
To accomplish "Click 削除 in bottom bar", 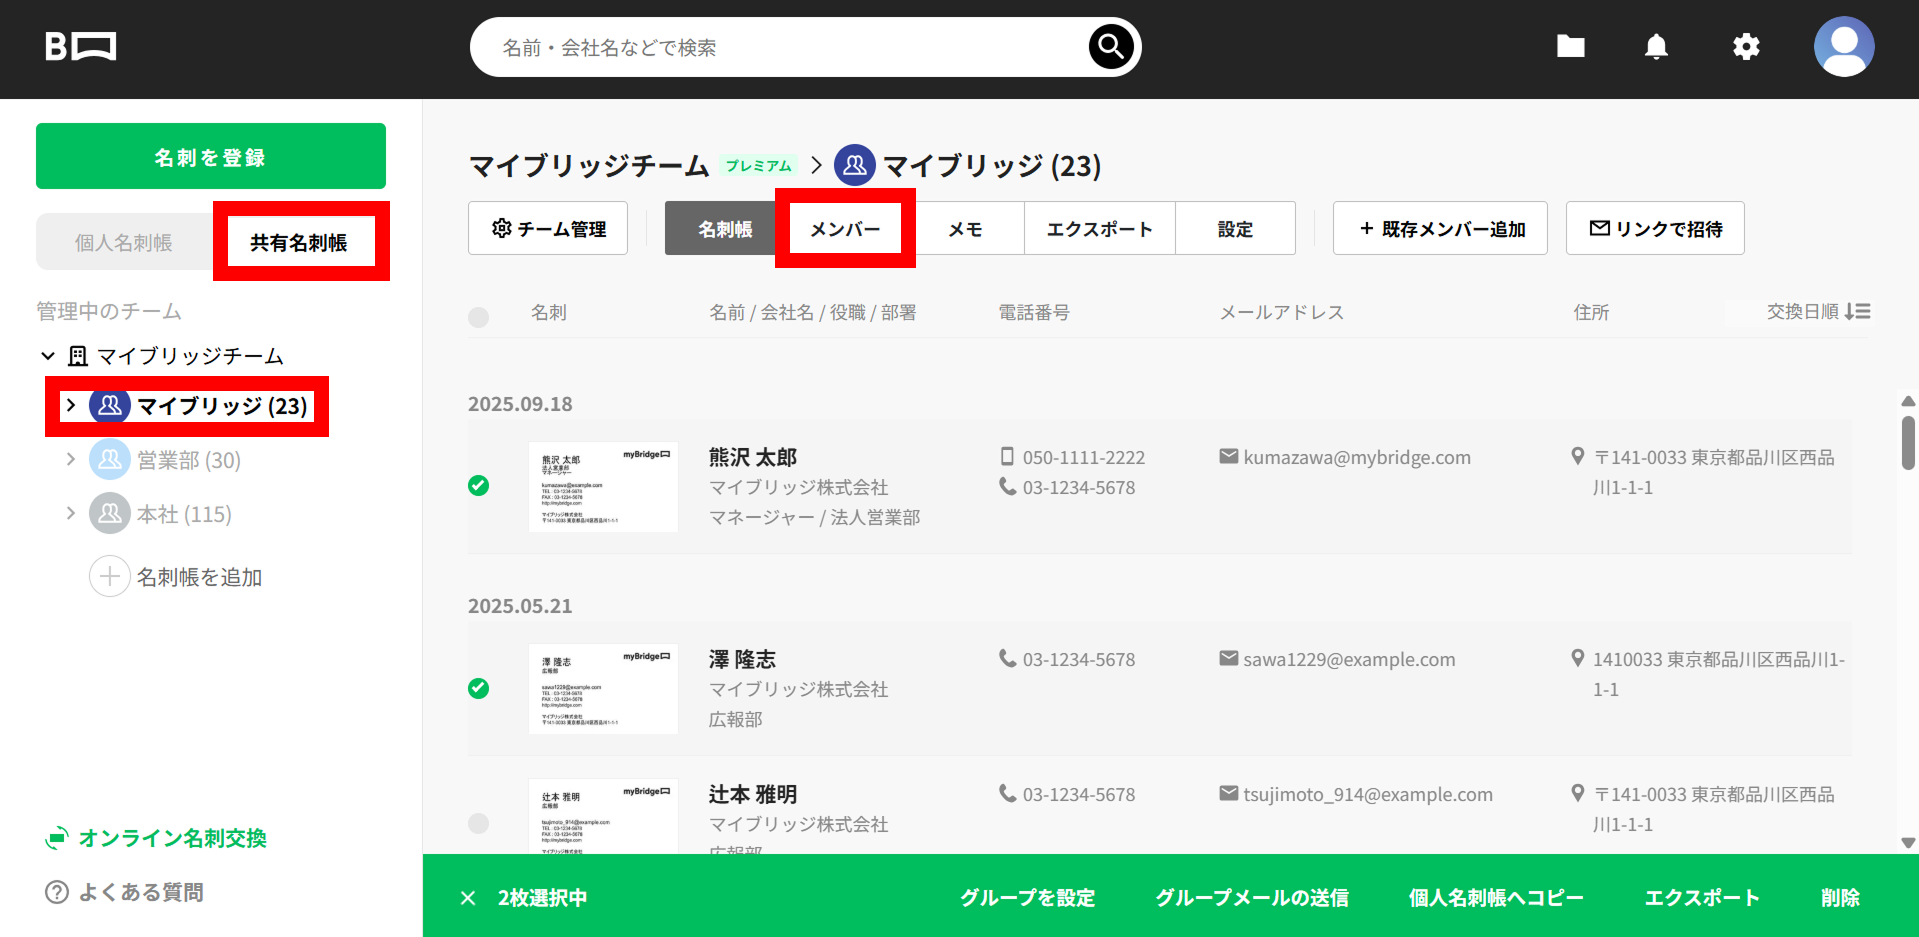I will [1840, 898].
